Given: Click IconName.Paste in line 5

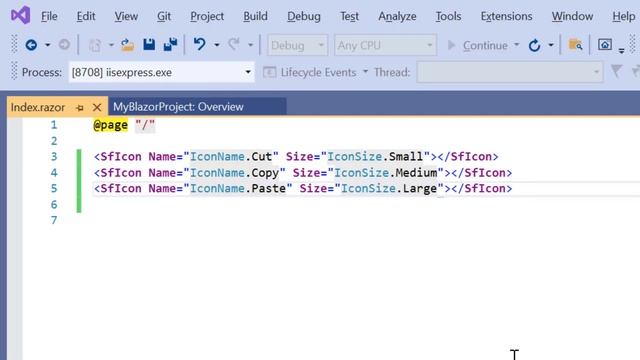Looking at the screenshot, I should click(x=238, y=189).
